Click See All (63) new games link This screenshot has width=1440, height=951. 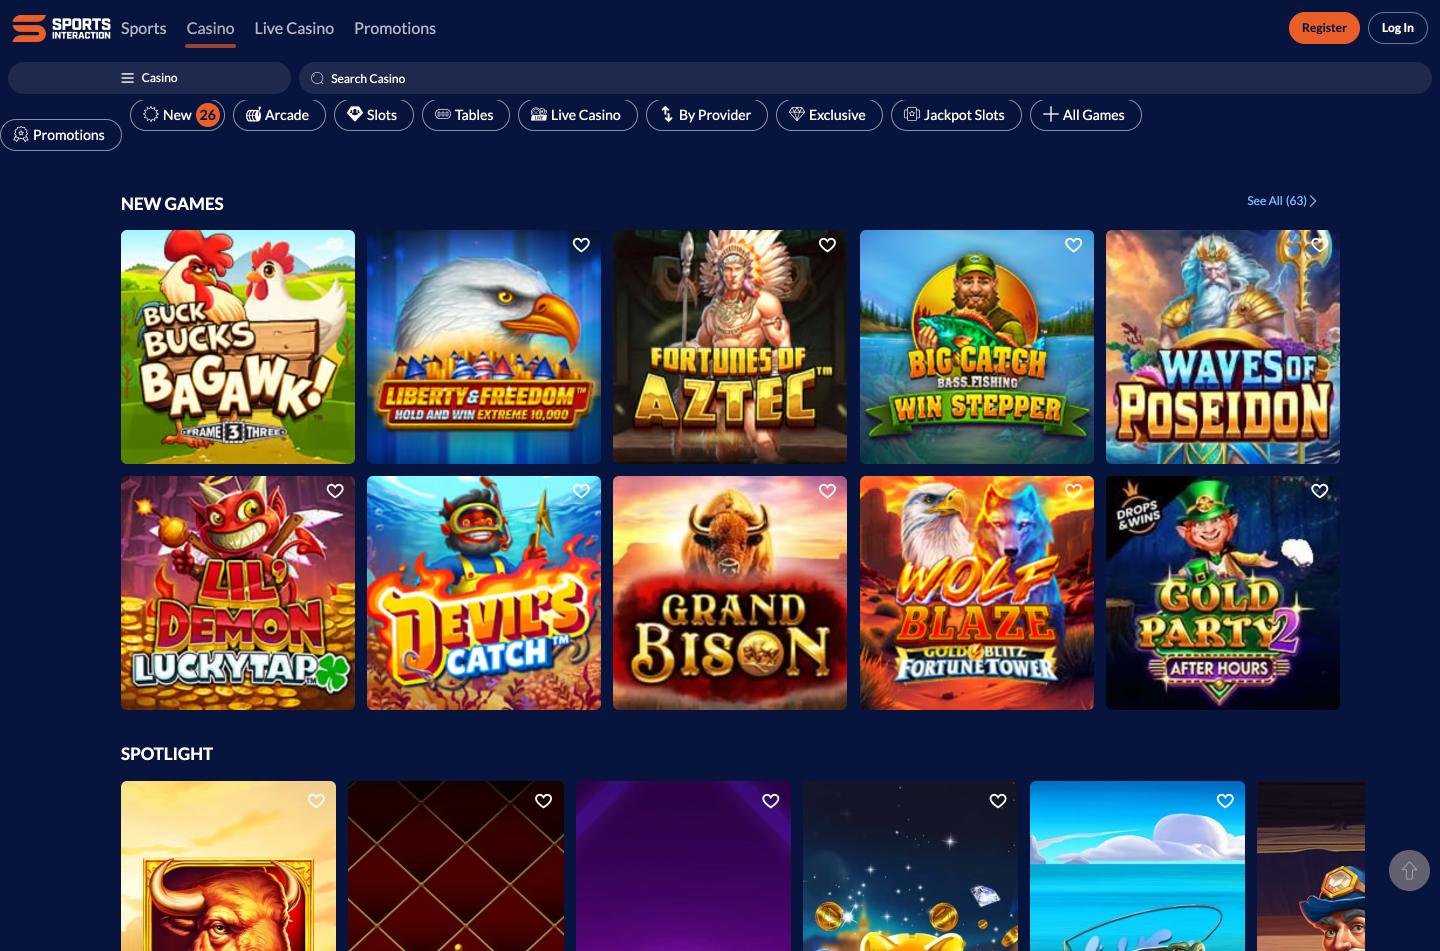(x=1281, y=201)
